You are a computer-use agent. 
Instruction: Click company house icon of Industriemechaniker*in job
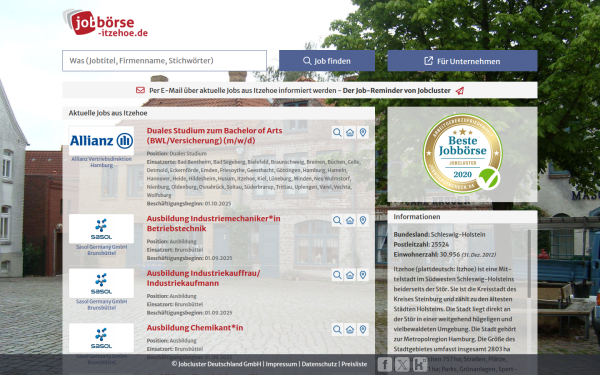(x=350, y=220)
